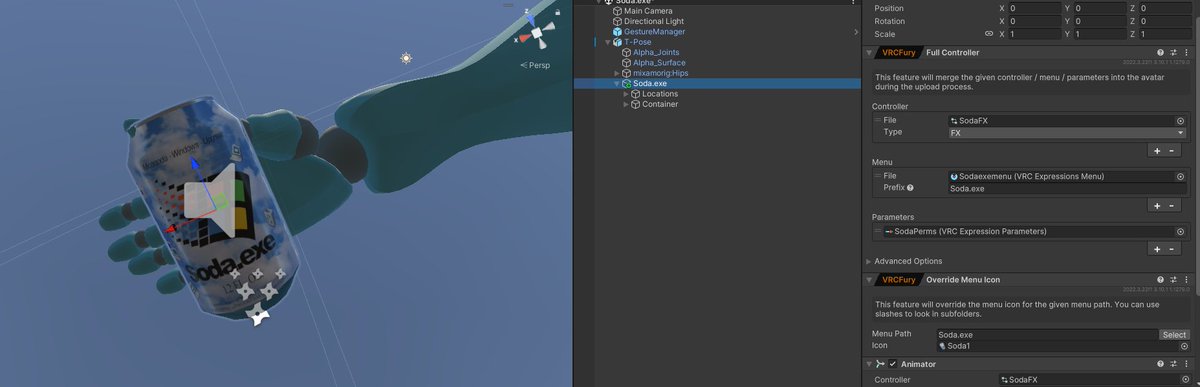Collapse the Full Controller component
Viewport: 1200px width, 387px height.
point(868,52)
